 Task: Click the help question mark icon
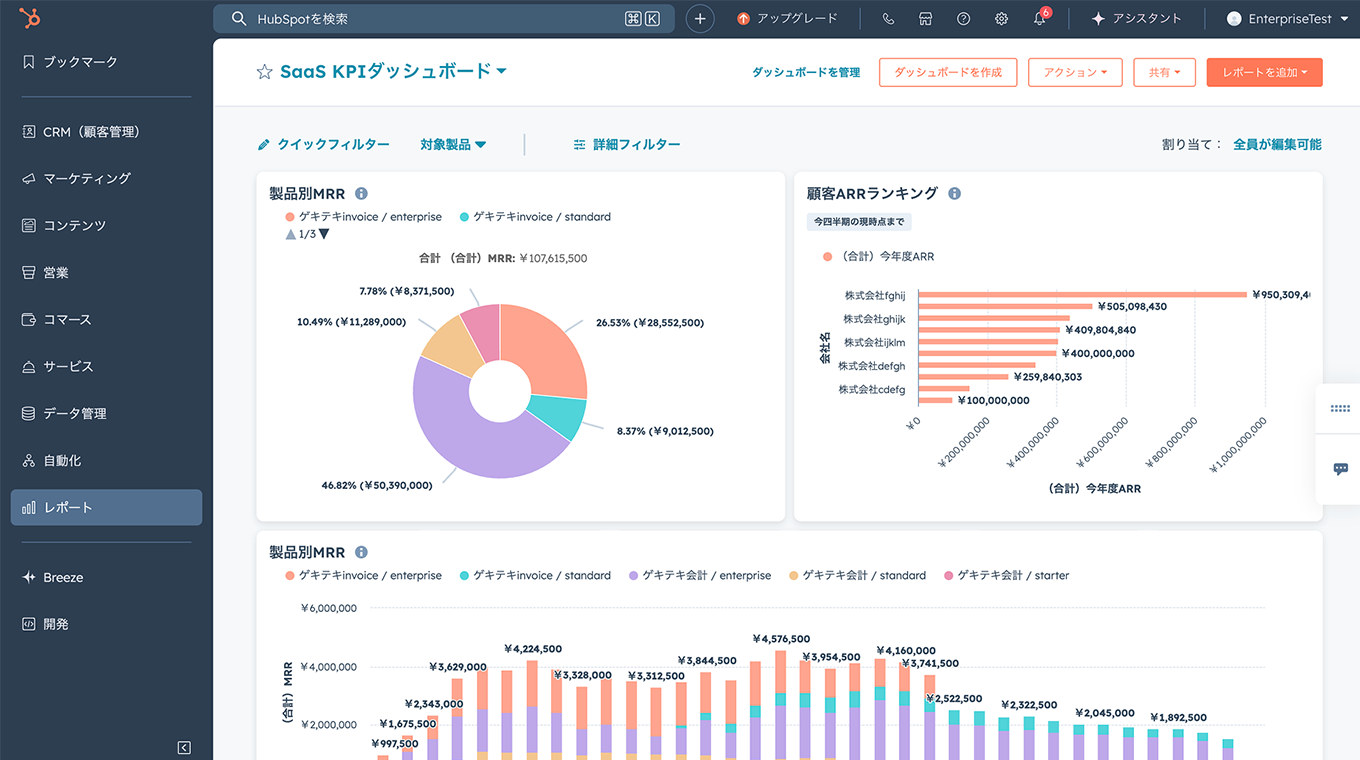click(963, 19)
